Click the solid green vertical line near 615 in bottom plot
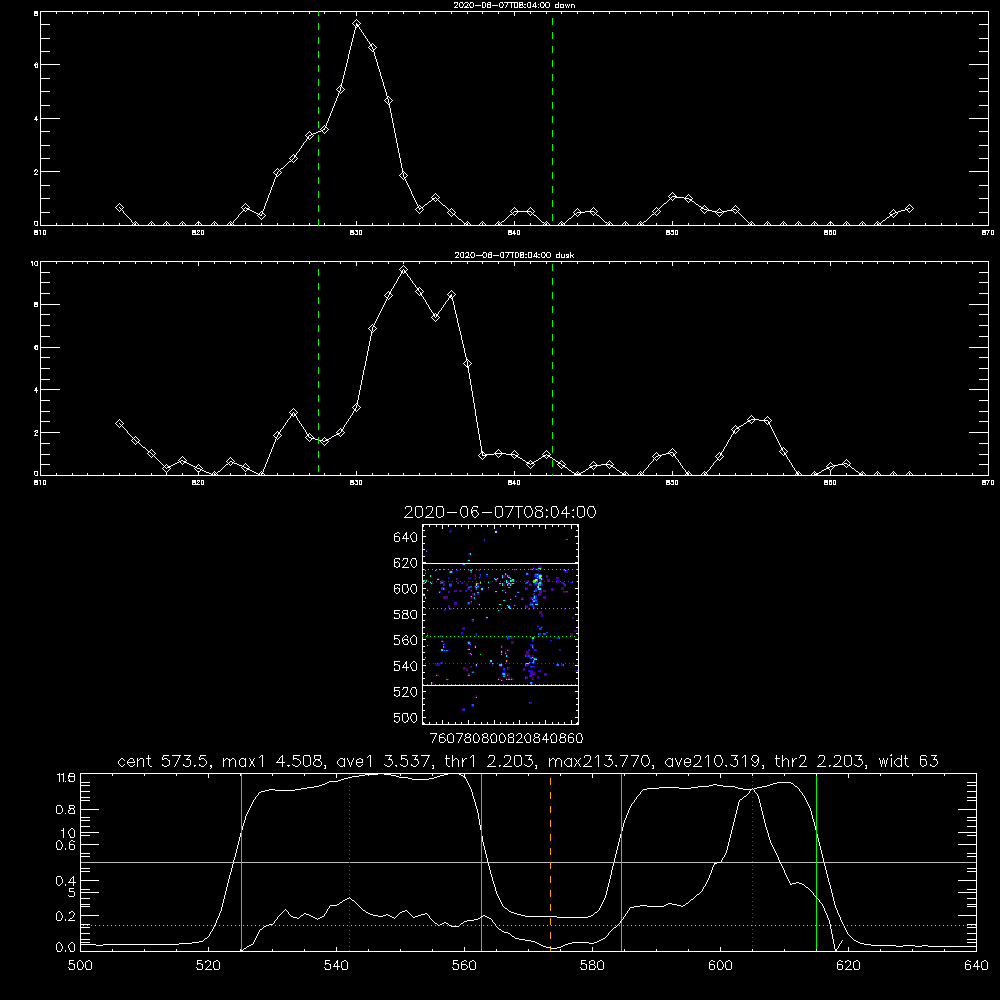Viewport: 1000px width, 1000px height. tap(816, 861)
